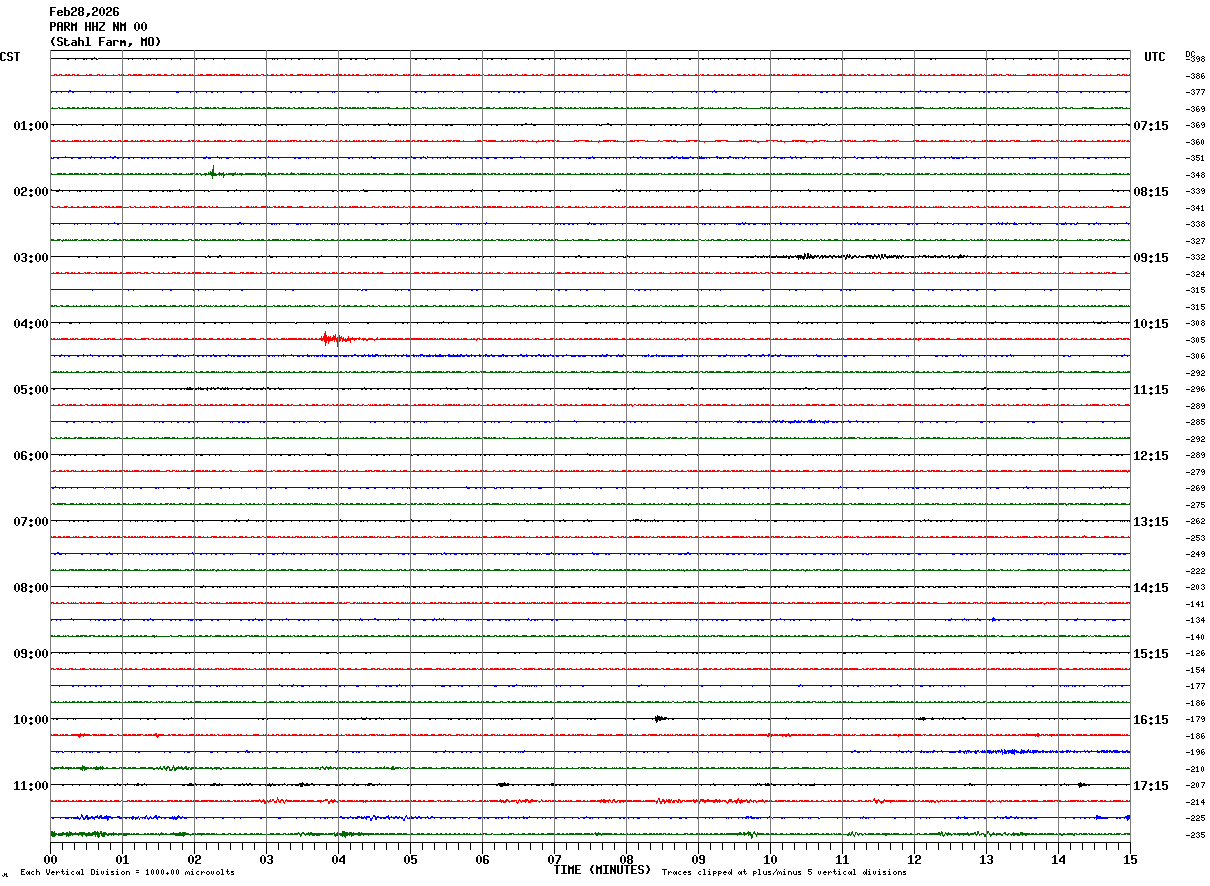
Task: Click the black event burst on 10:00 trace
Action: pyautogui.click(x=659, y=719)
